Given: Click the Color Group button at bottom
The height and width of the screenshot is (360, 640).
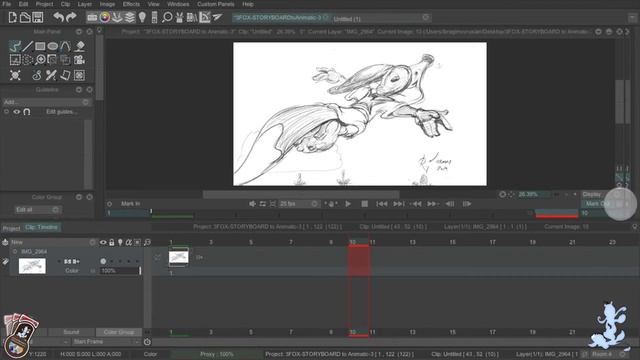Looking at the screenshot, I should coord(119,332).
